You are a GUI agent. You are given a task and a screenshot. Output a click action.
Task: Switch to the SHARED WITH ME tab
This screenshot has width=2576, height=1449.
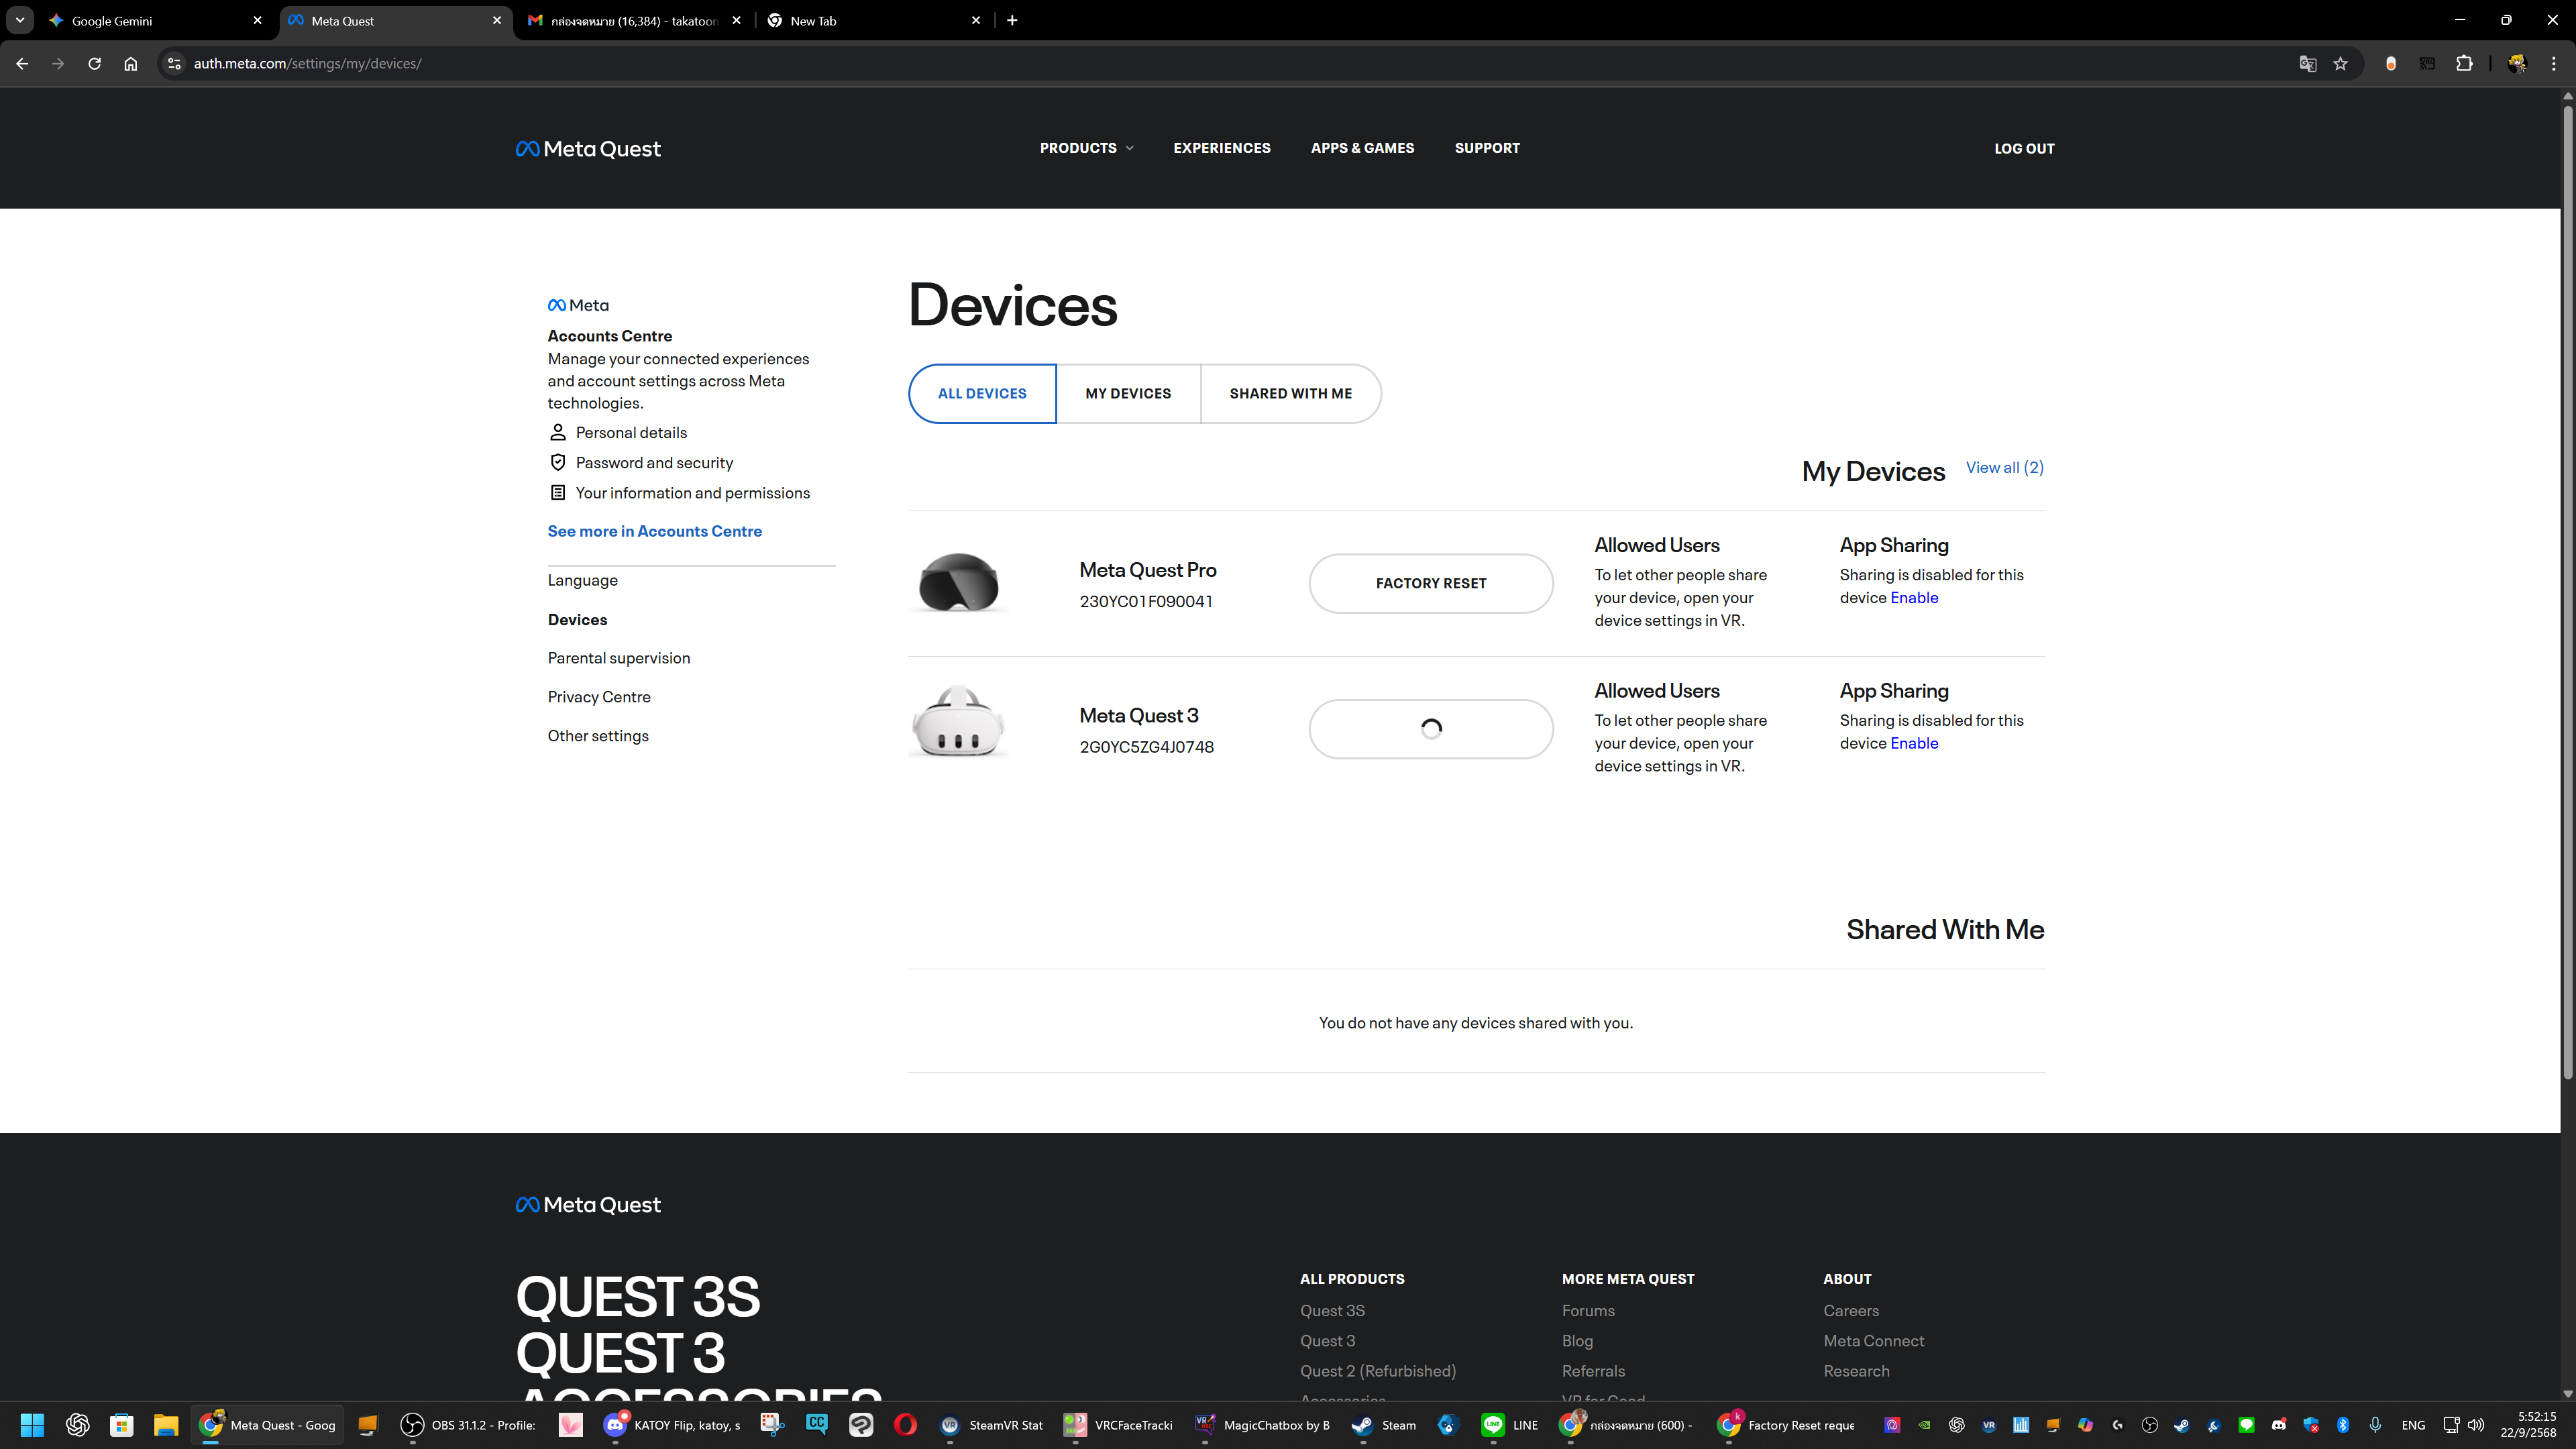click(1290, 393)
